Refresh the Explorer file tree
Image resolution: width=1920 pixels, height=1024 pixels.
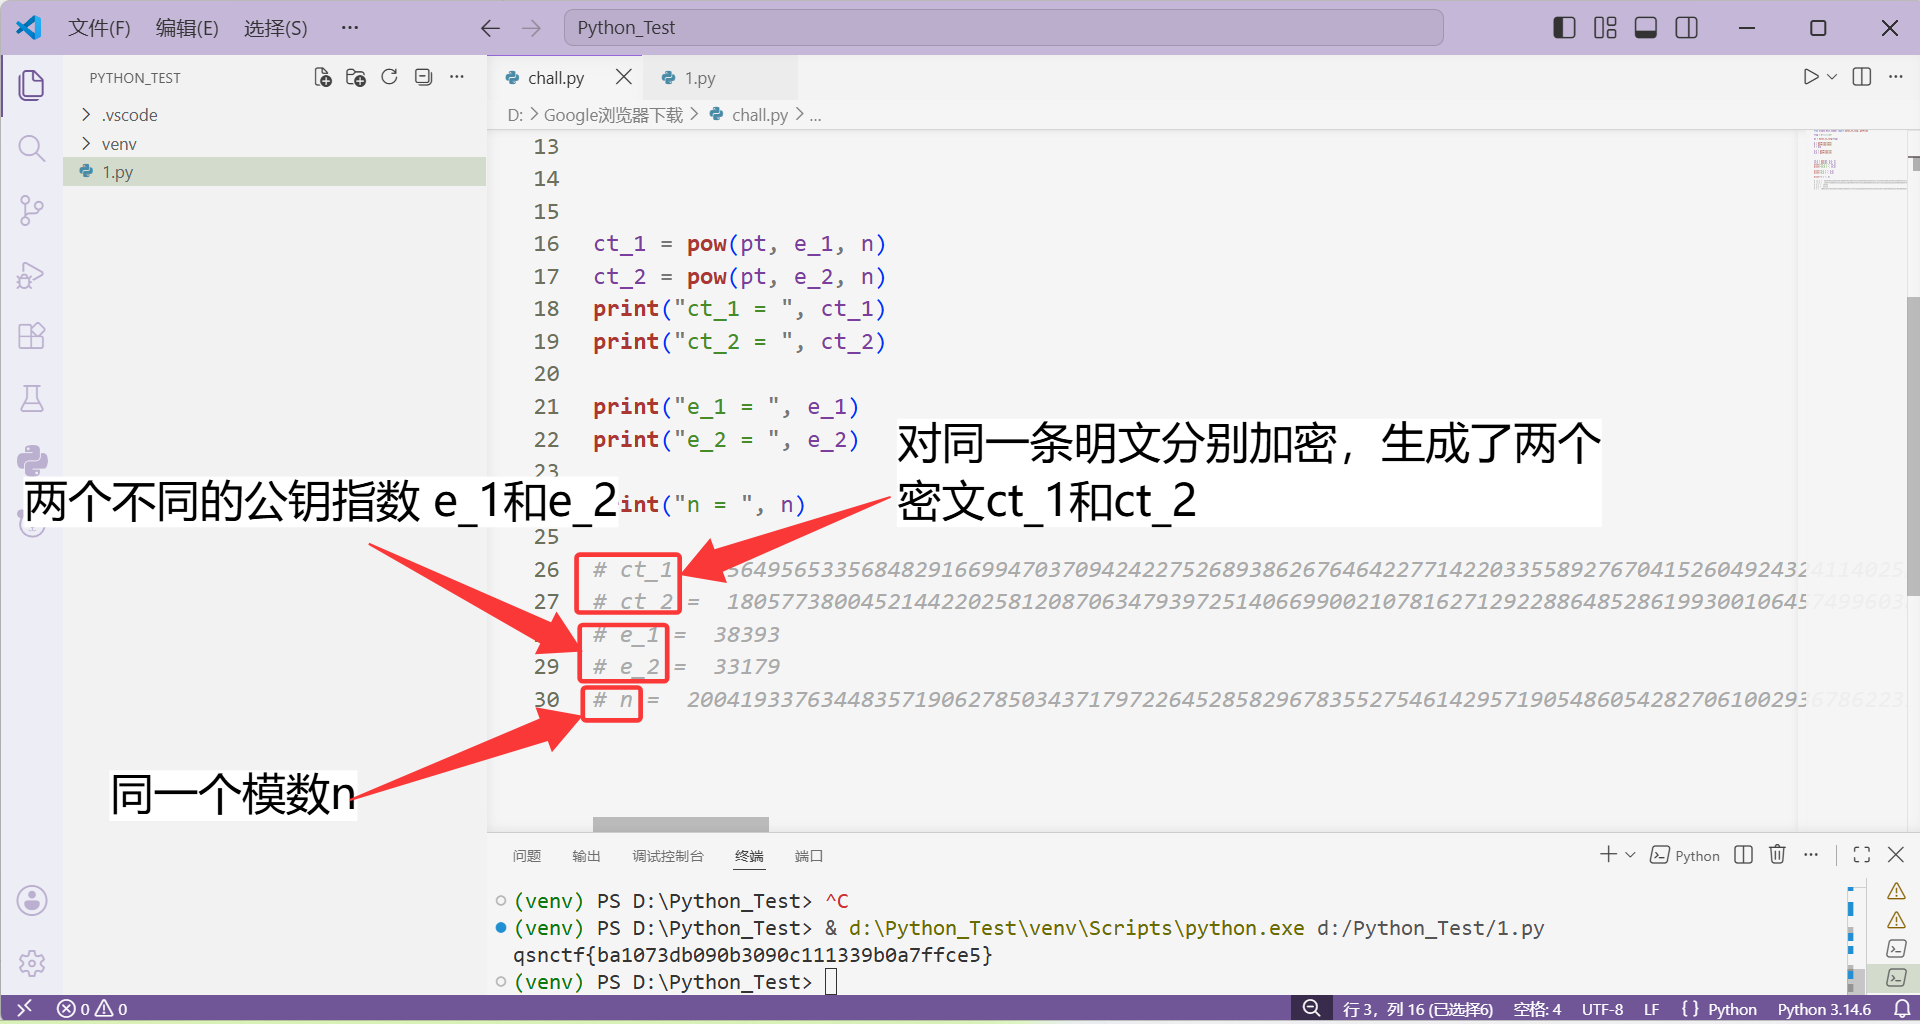pyautogui.click(x=390, y=77)
